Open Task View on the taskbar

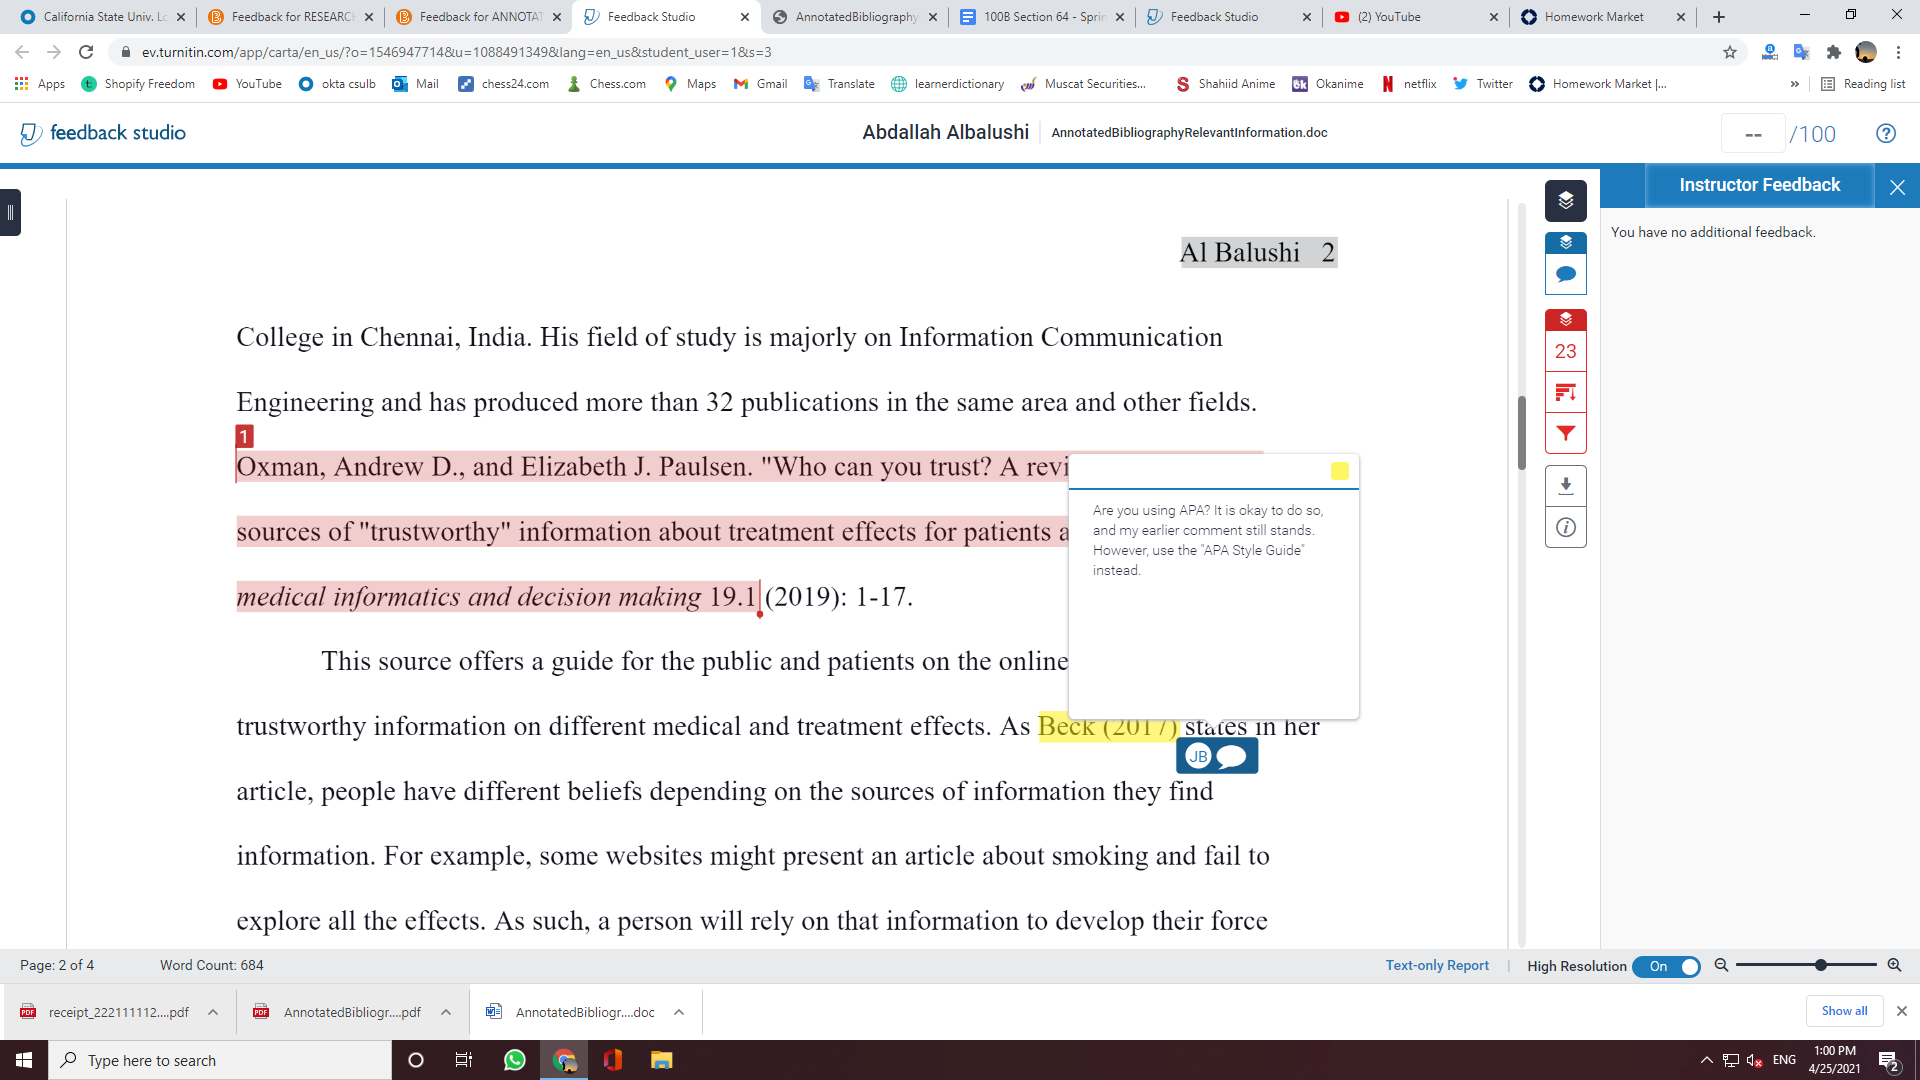coord(464,1060)
